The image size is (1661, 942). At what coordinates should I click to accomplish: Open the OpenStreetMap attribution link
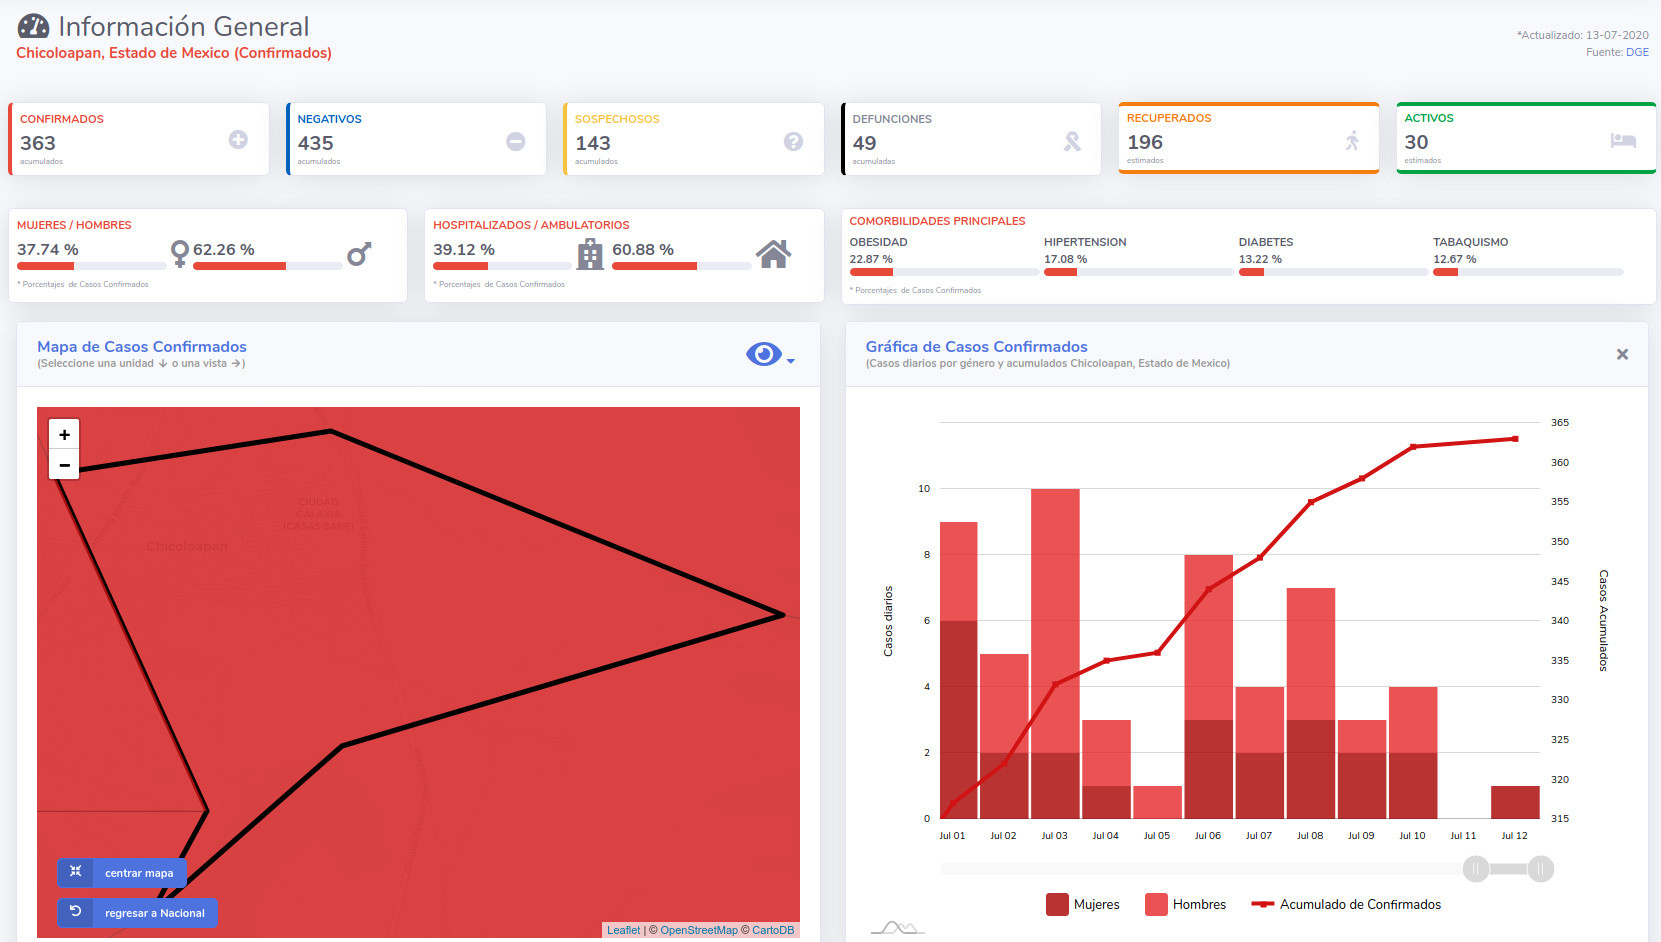coord(699,930)
